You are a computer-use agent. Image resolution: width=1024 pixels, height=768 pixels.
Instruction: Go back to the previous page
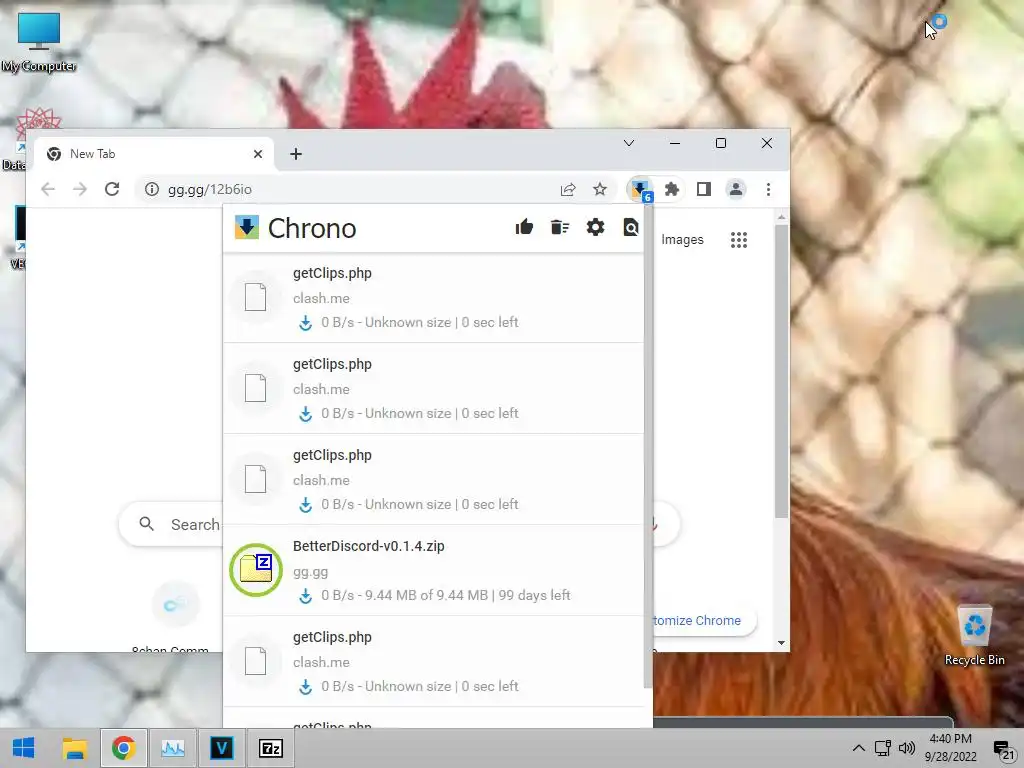(48, 189)
